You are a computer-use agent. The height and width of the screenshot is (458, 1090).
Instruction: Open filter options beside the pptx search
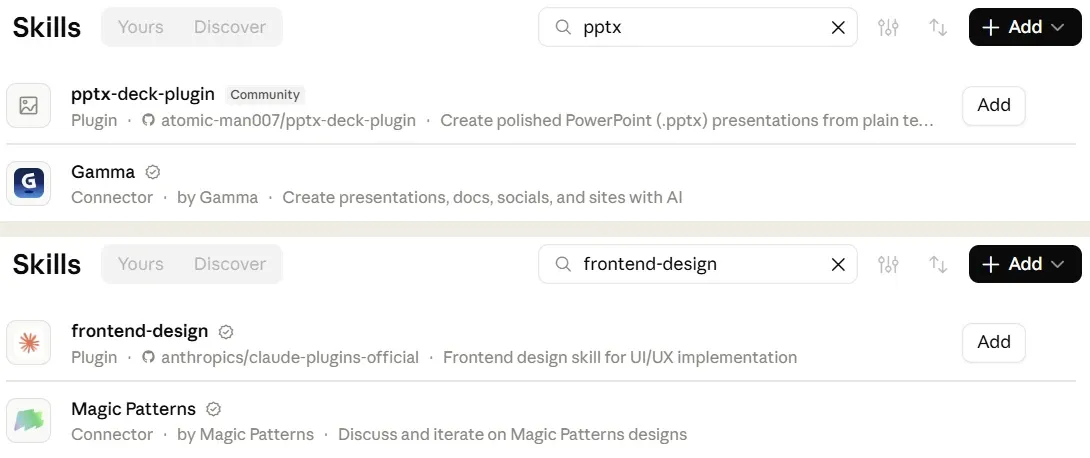coord(888,27)
